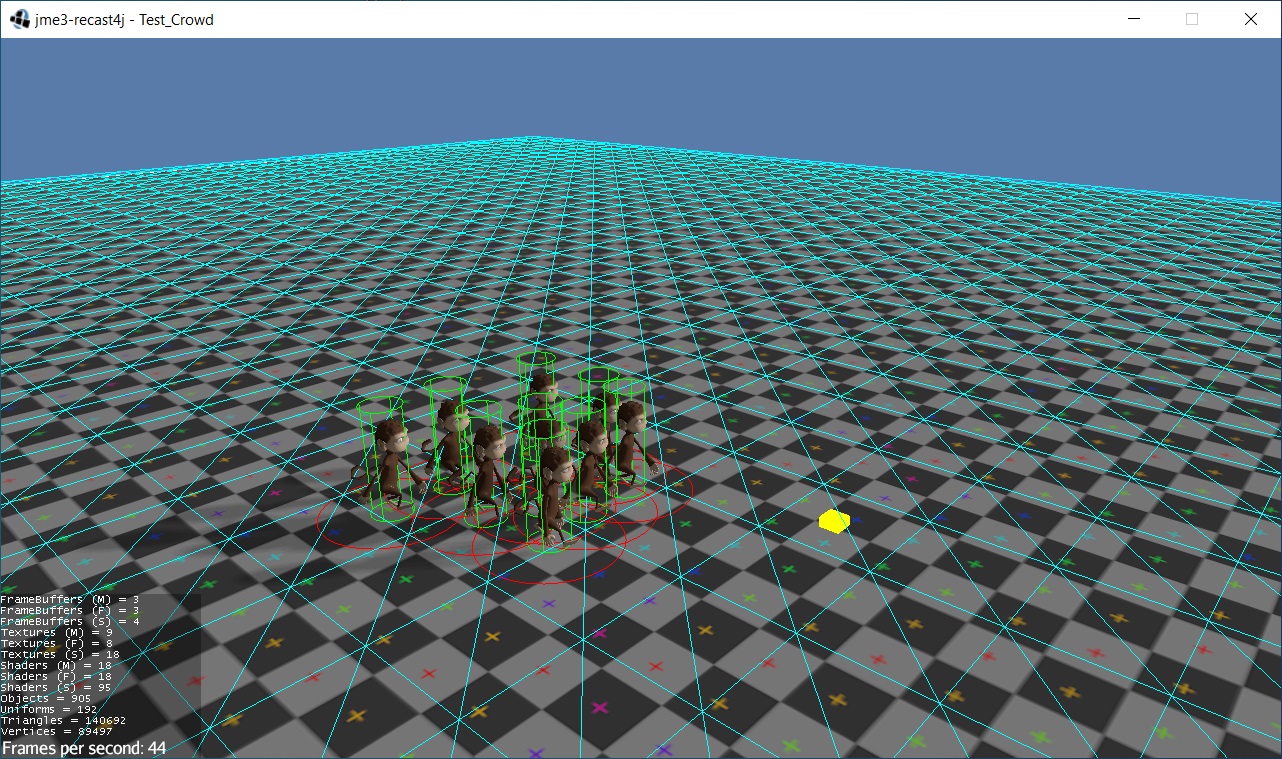Click the "Shaders (M) = 18" stat line

(x=56, y=666)
